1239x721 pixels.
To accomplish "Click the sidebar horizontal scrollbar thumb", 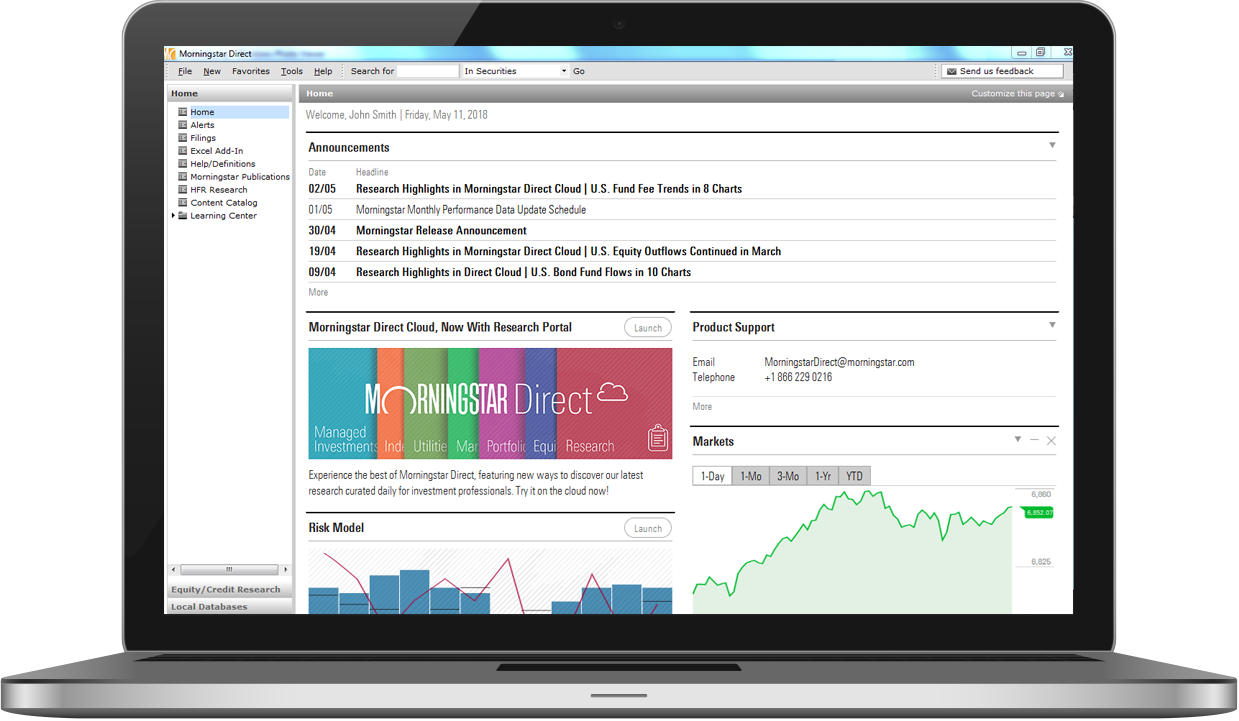I will [x=229, y=569].
